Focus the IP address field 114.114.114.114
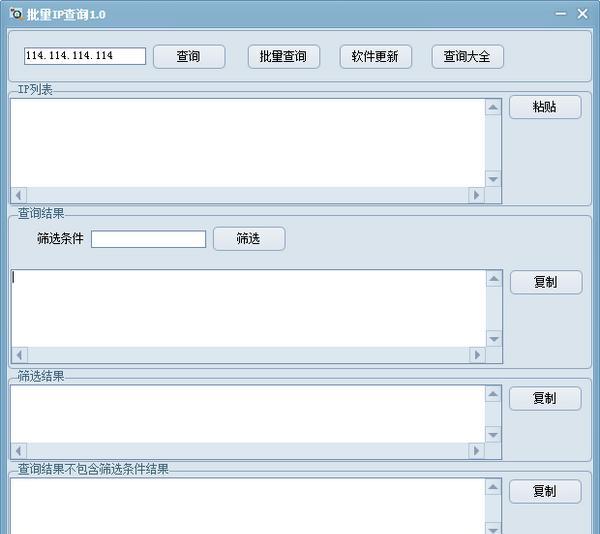The height and width of the screenshot is (534, 600). pos(85,56)
